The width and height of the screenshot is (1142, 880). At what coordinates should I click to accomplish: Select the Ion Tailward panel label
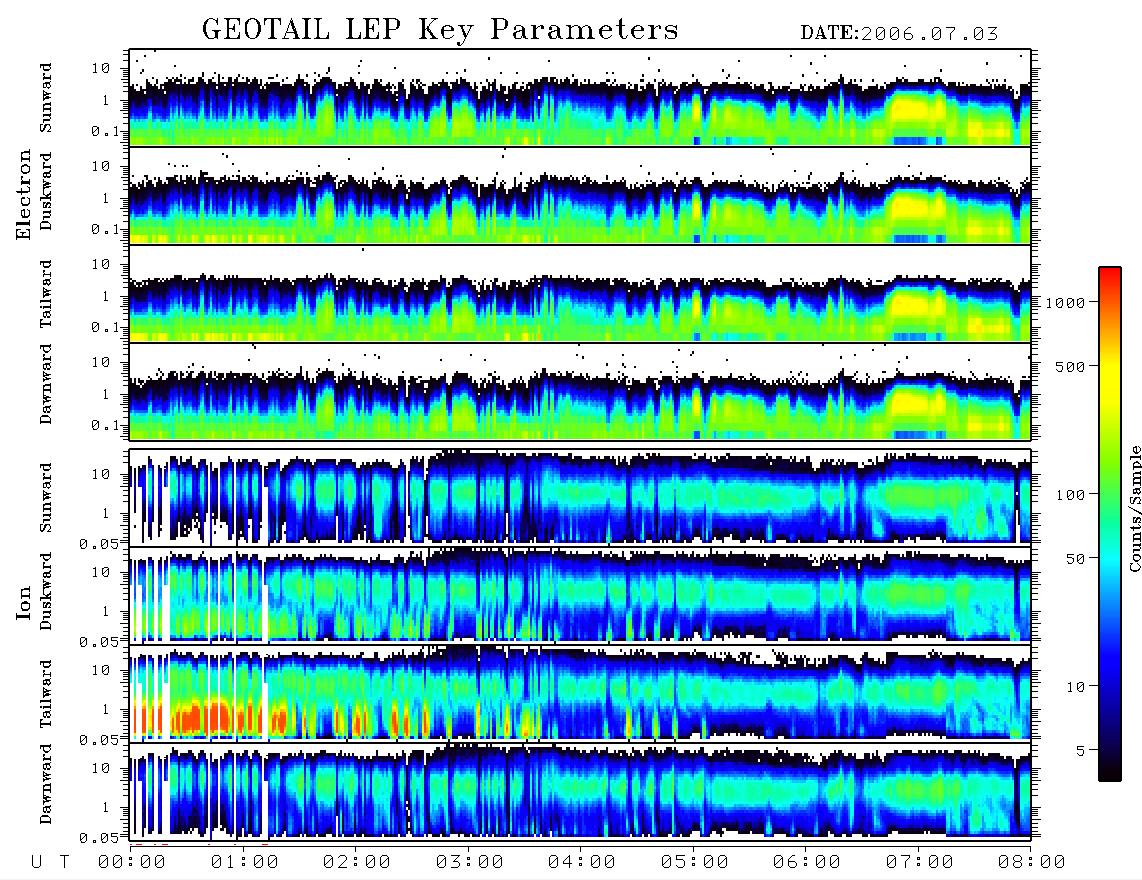tap(46, 694)
